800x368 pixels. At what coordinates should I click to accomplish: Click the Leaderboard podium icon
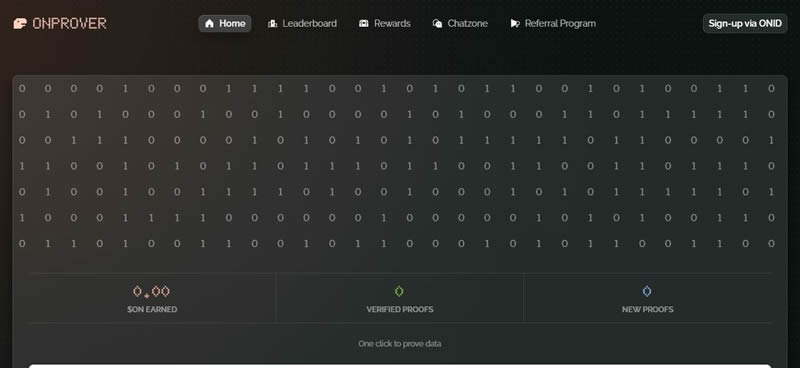pyautogui.click(x=272, y=23)
